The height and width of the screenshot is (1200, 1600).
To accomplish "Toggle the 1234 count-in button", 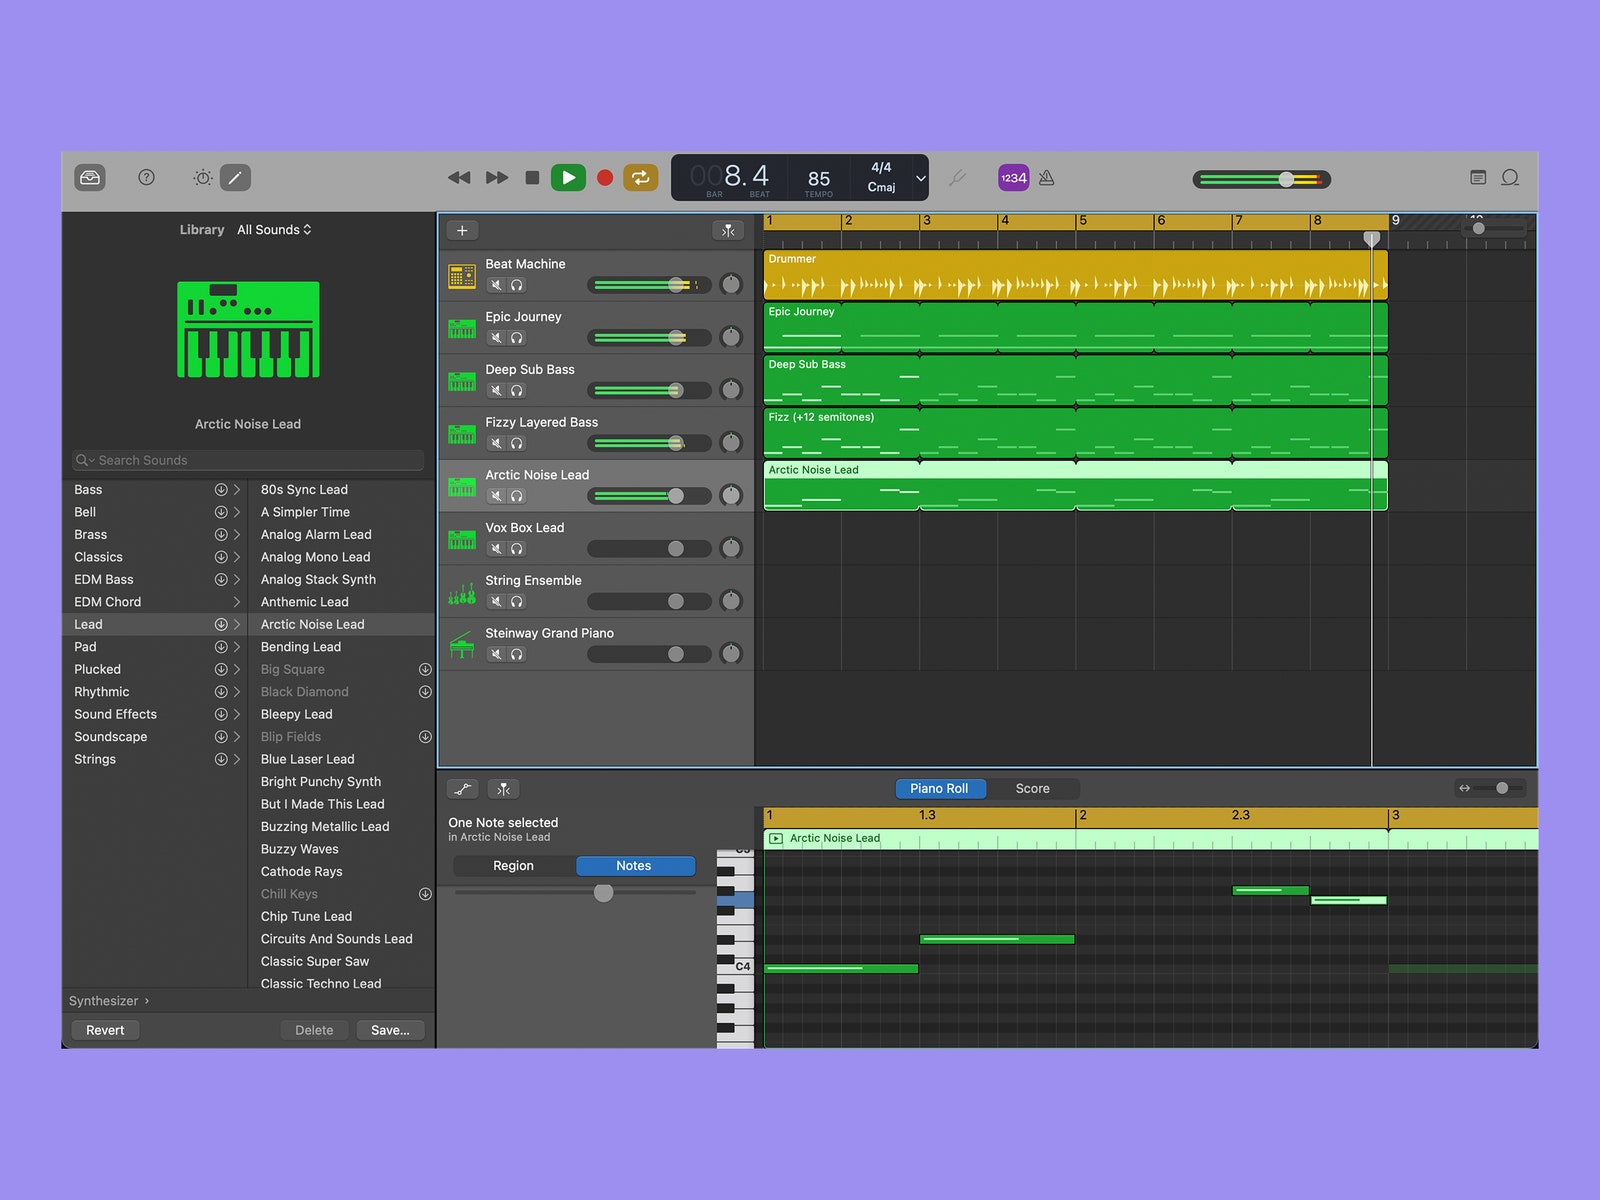I will [x=1013, y=178].
